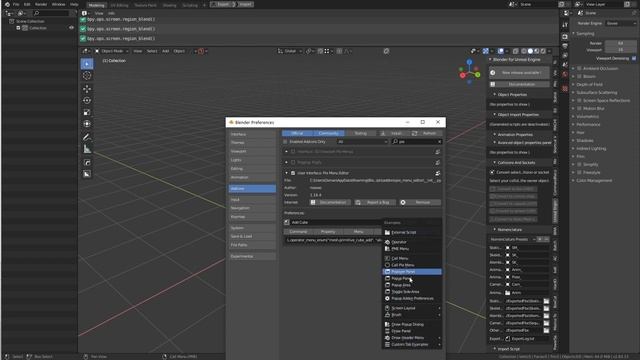This screenshot has height=360, width=640.
Task: Expand the Color Management panel
Action: click(x=573, y=180)
